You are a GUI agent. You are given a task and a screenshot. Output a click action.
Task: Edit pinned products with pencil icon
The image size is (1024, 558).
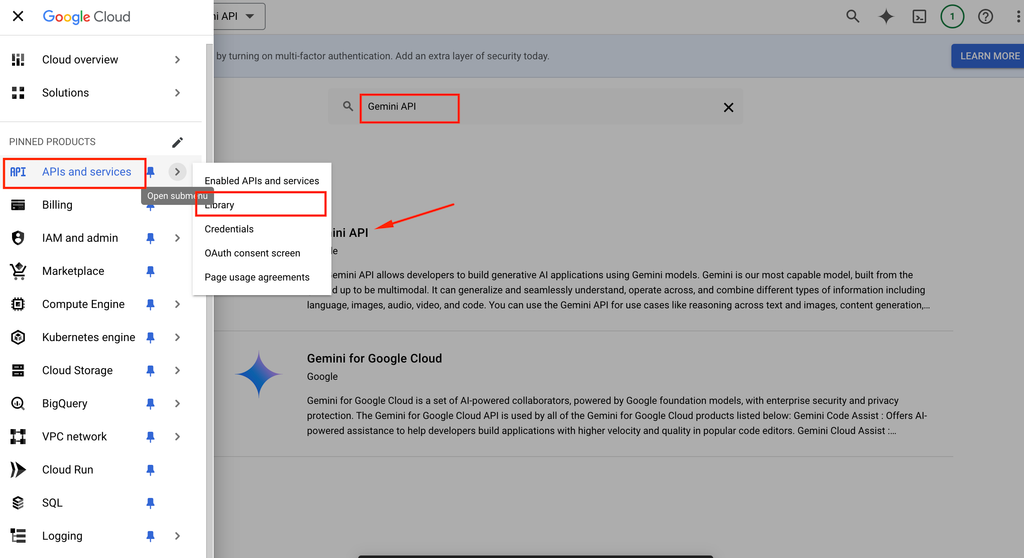click(177, 142)
